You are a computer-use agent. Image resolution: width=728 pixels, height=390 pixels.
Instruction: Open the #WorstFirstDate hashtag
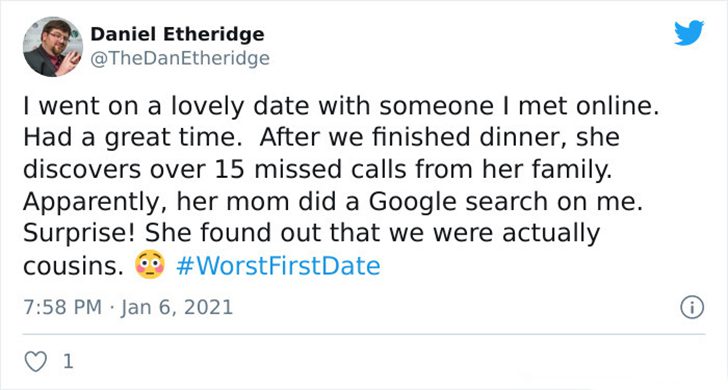[278, 266]
